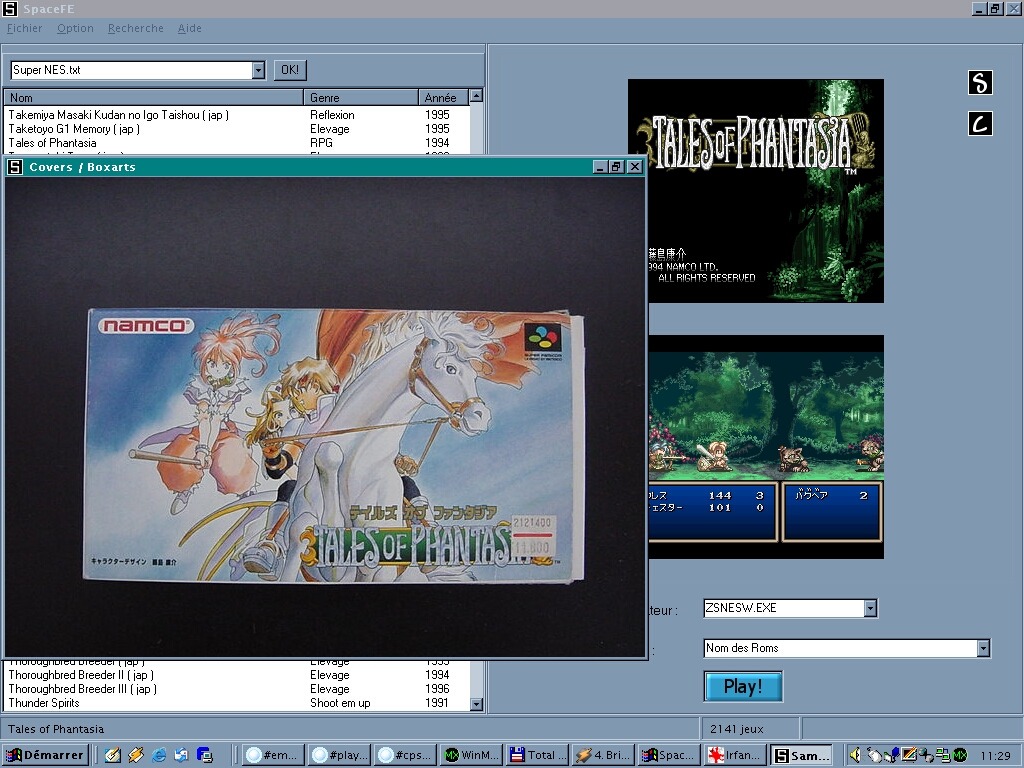This screenshot has height=768, width=1024.
Task: Select Takemiya Masaki Kudan no Igo Taishou row
Action: pos(236,115)
